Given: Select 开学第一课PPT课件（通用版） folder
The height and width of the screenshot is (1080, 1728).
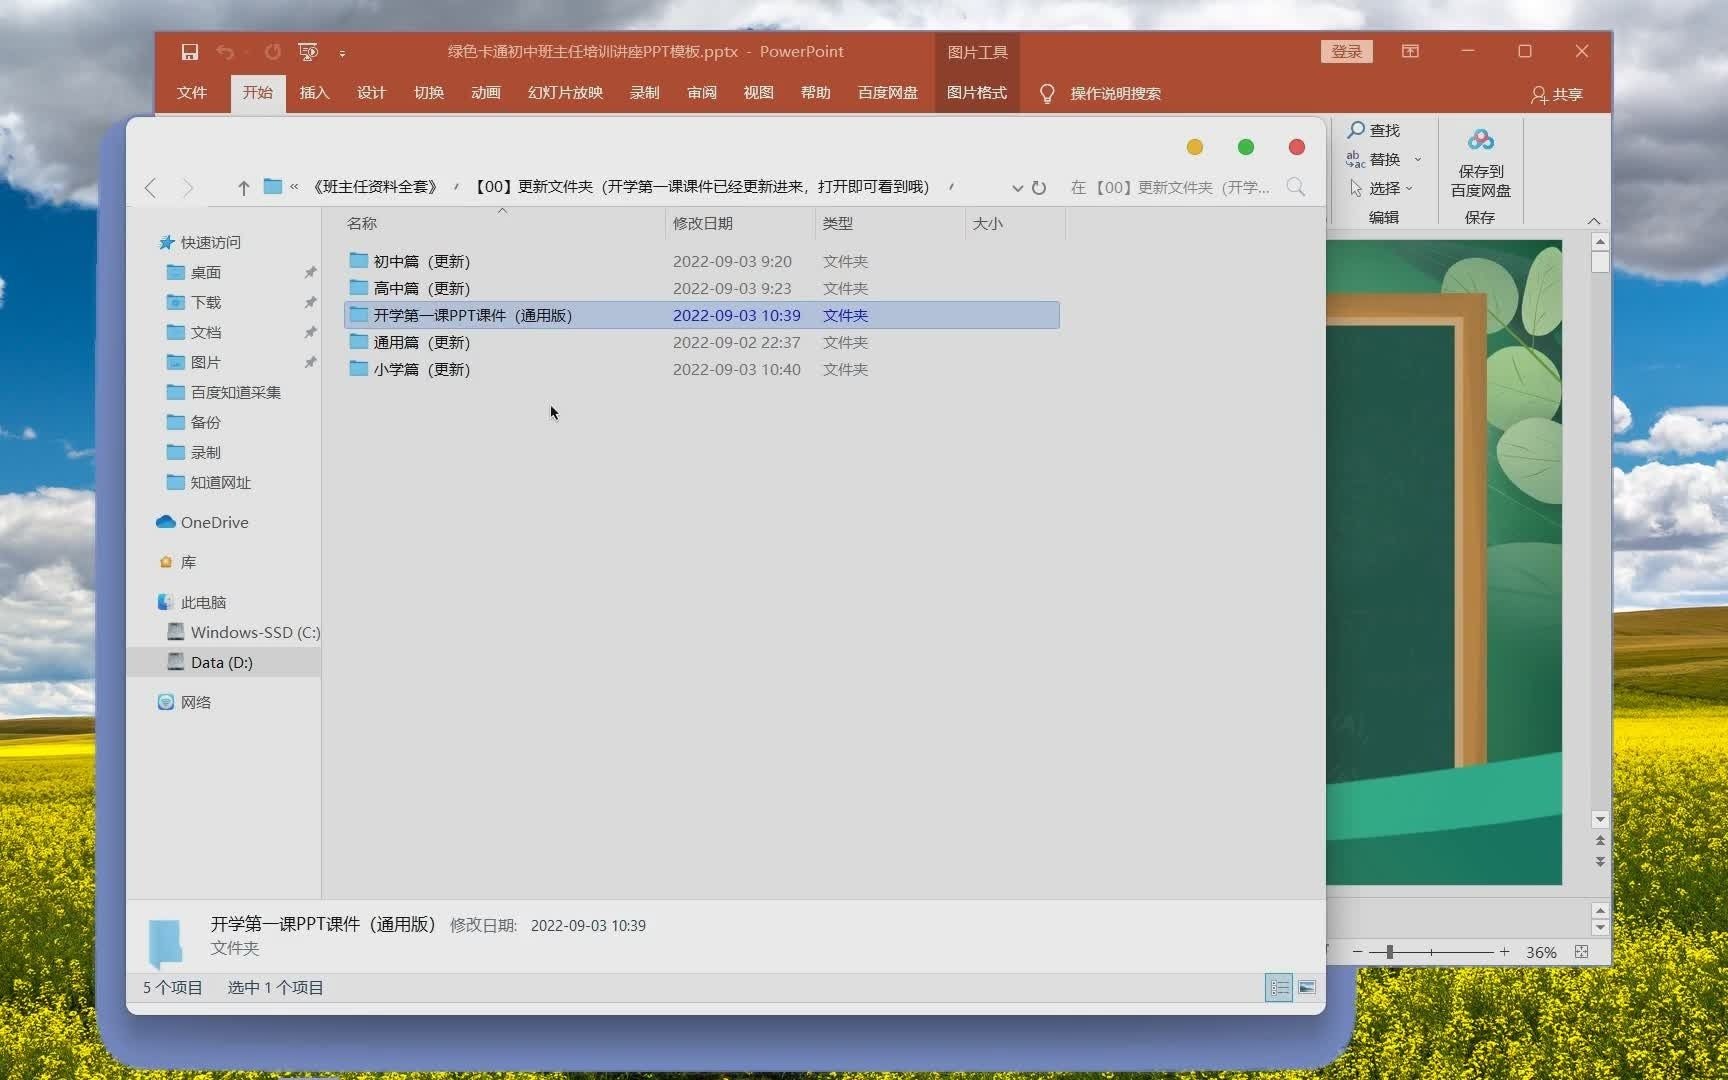Looking at the screenshot, I should point(701,315).
